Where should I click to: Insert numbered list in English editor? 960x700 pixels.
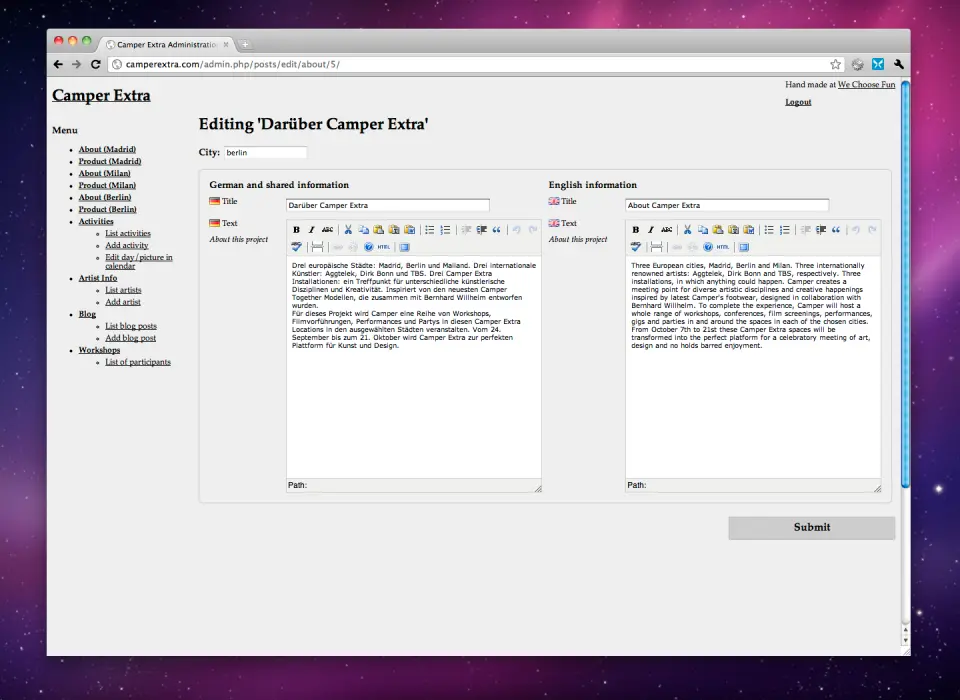pyautogui.click(x=784, y=230)
